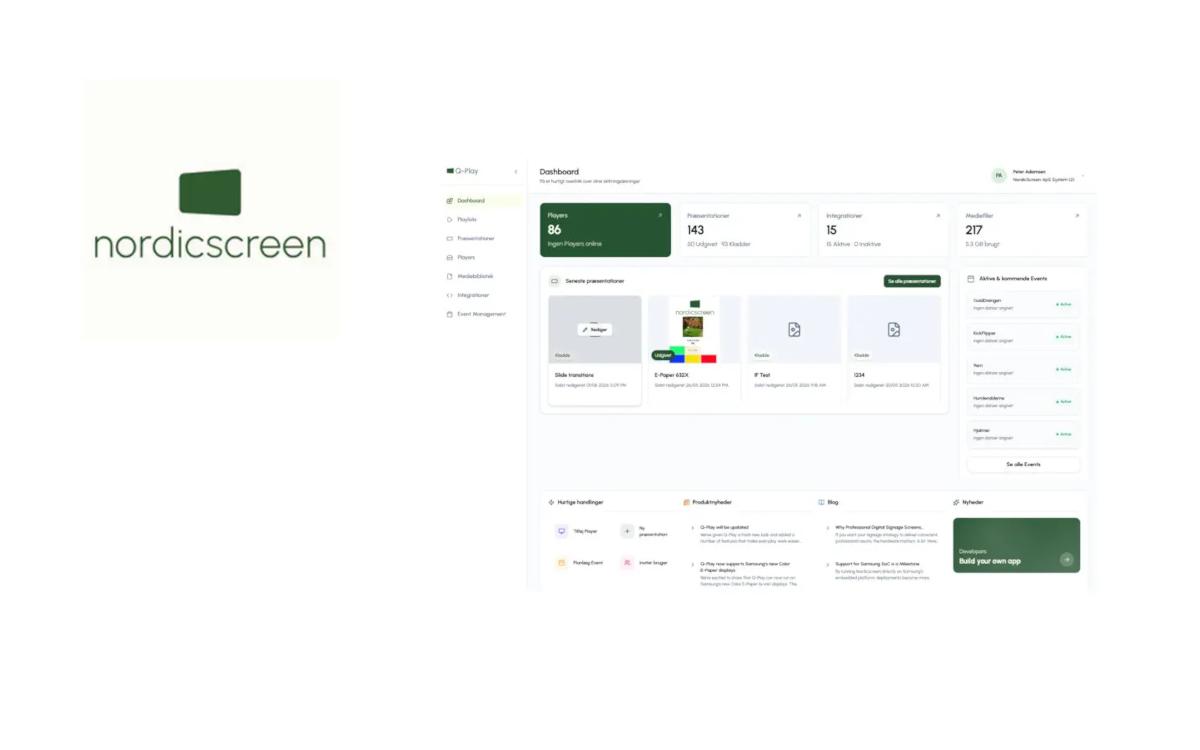The width and height of the screenshot is (1200, 750).
Task: Click the arrow icon on Præsentationer card
Action: coord(799,215)
